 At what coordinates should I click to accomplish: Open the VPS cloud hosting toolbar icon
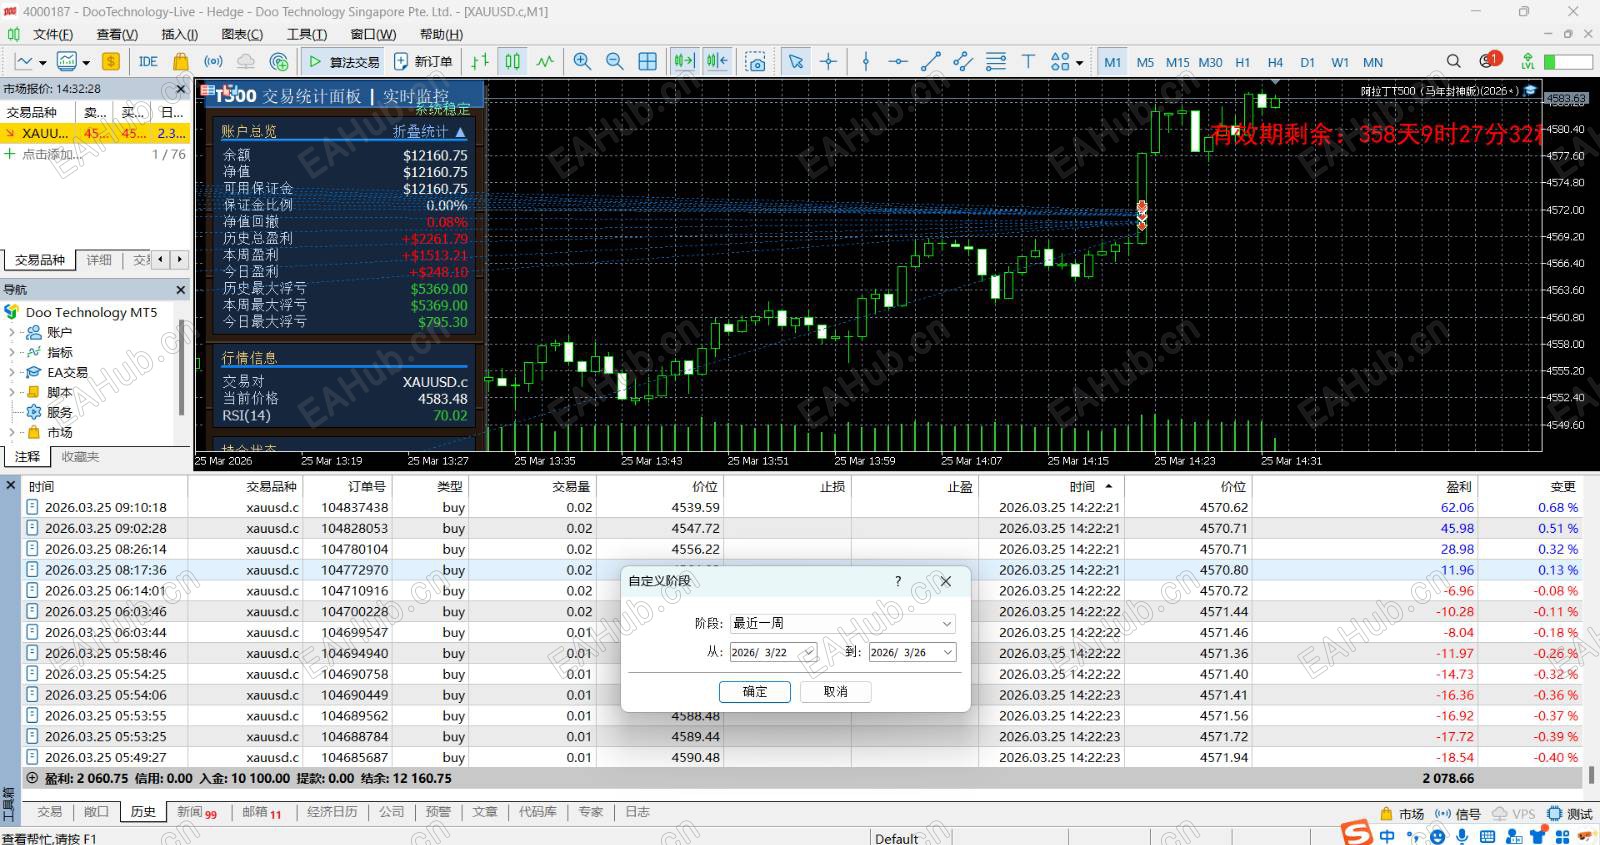[246, 62]
